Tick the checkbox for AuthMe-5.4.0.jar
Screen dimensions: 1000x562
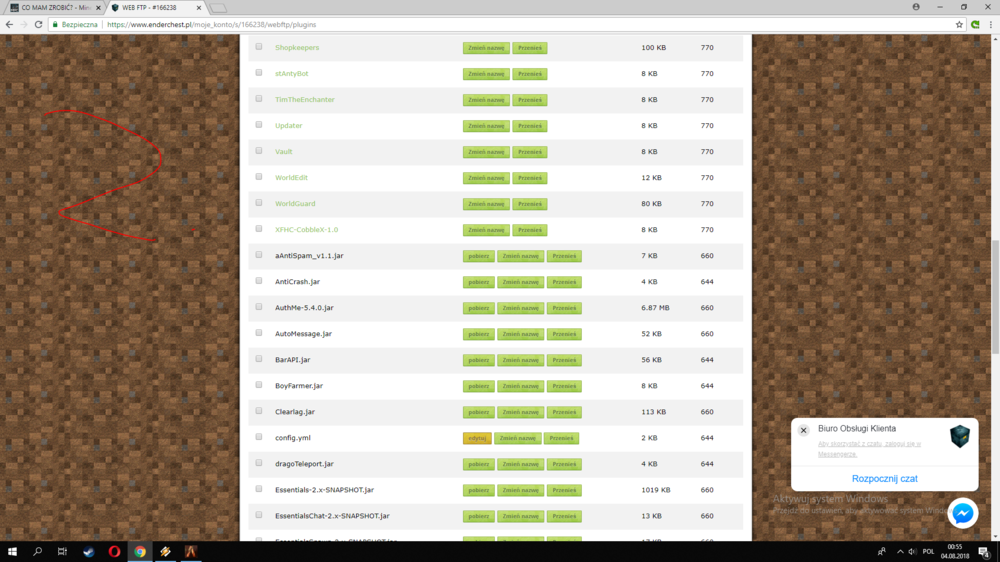point(259,307)
